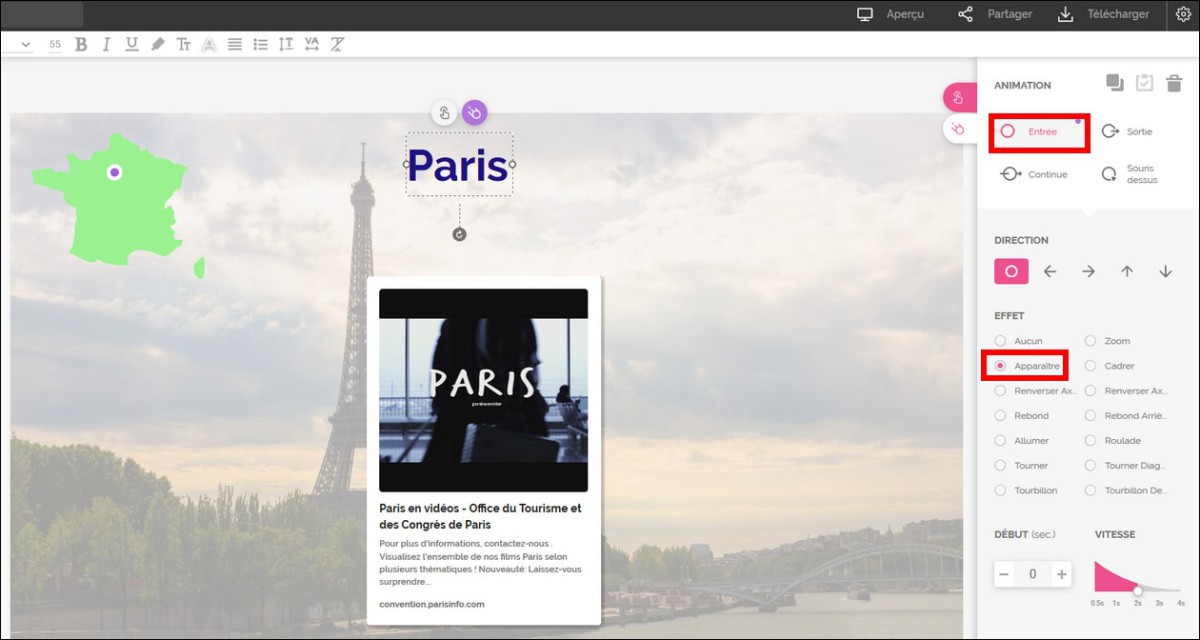Select the text highlighter icon
The width and height of the screenshot is (1200, 640).
click(157, 44)
